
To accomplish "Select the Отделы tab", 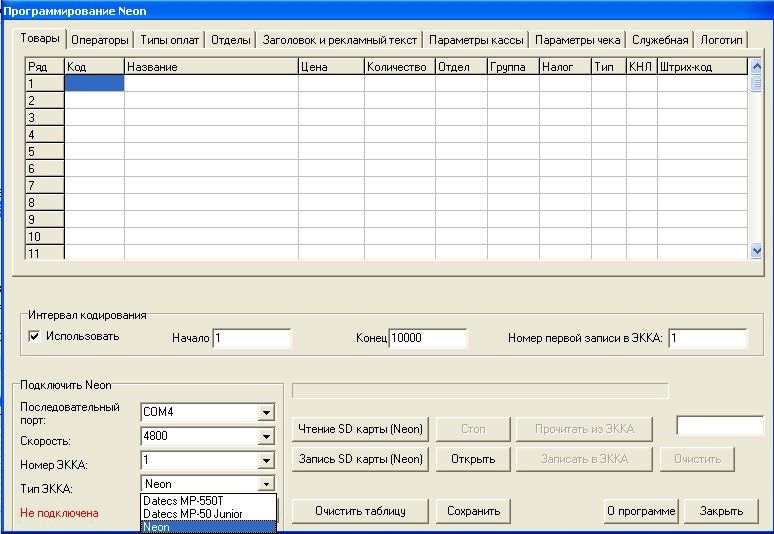I will click(x=231, y=40).
